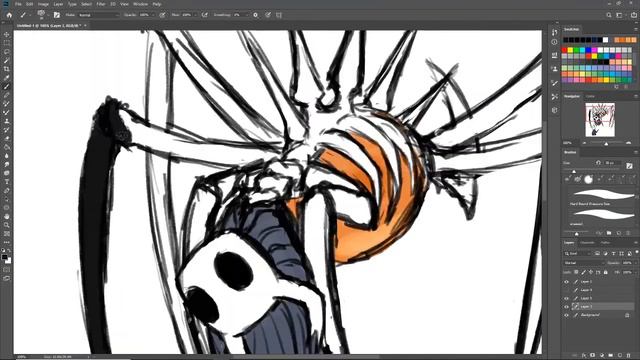Screen dimensions: 640x360
Task: Open the Smoothing value dropdown
Action: tap(247, 15)
